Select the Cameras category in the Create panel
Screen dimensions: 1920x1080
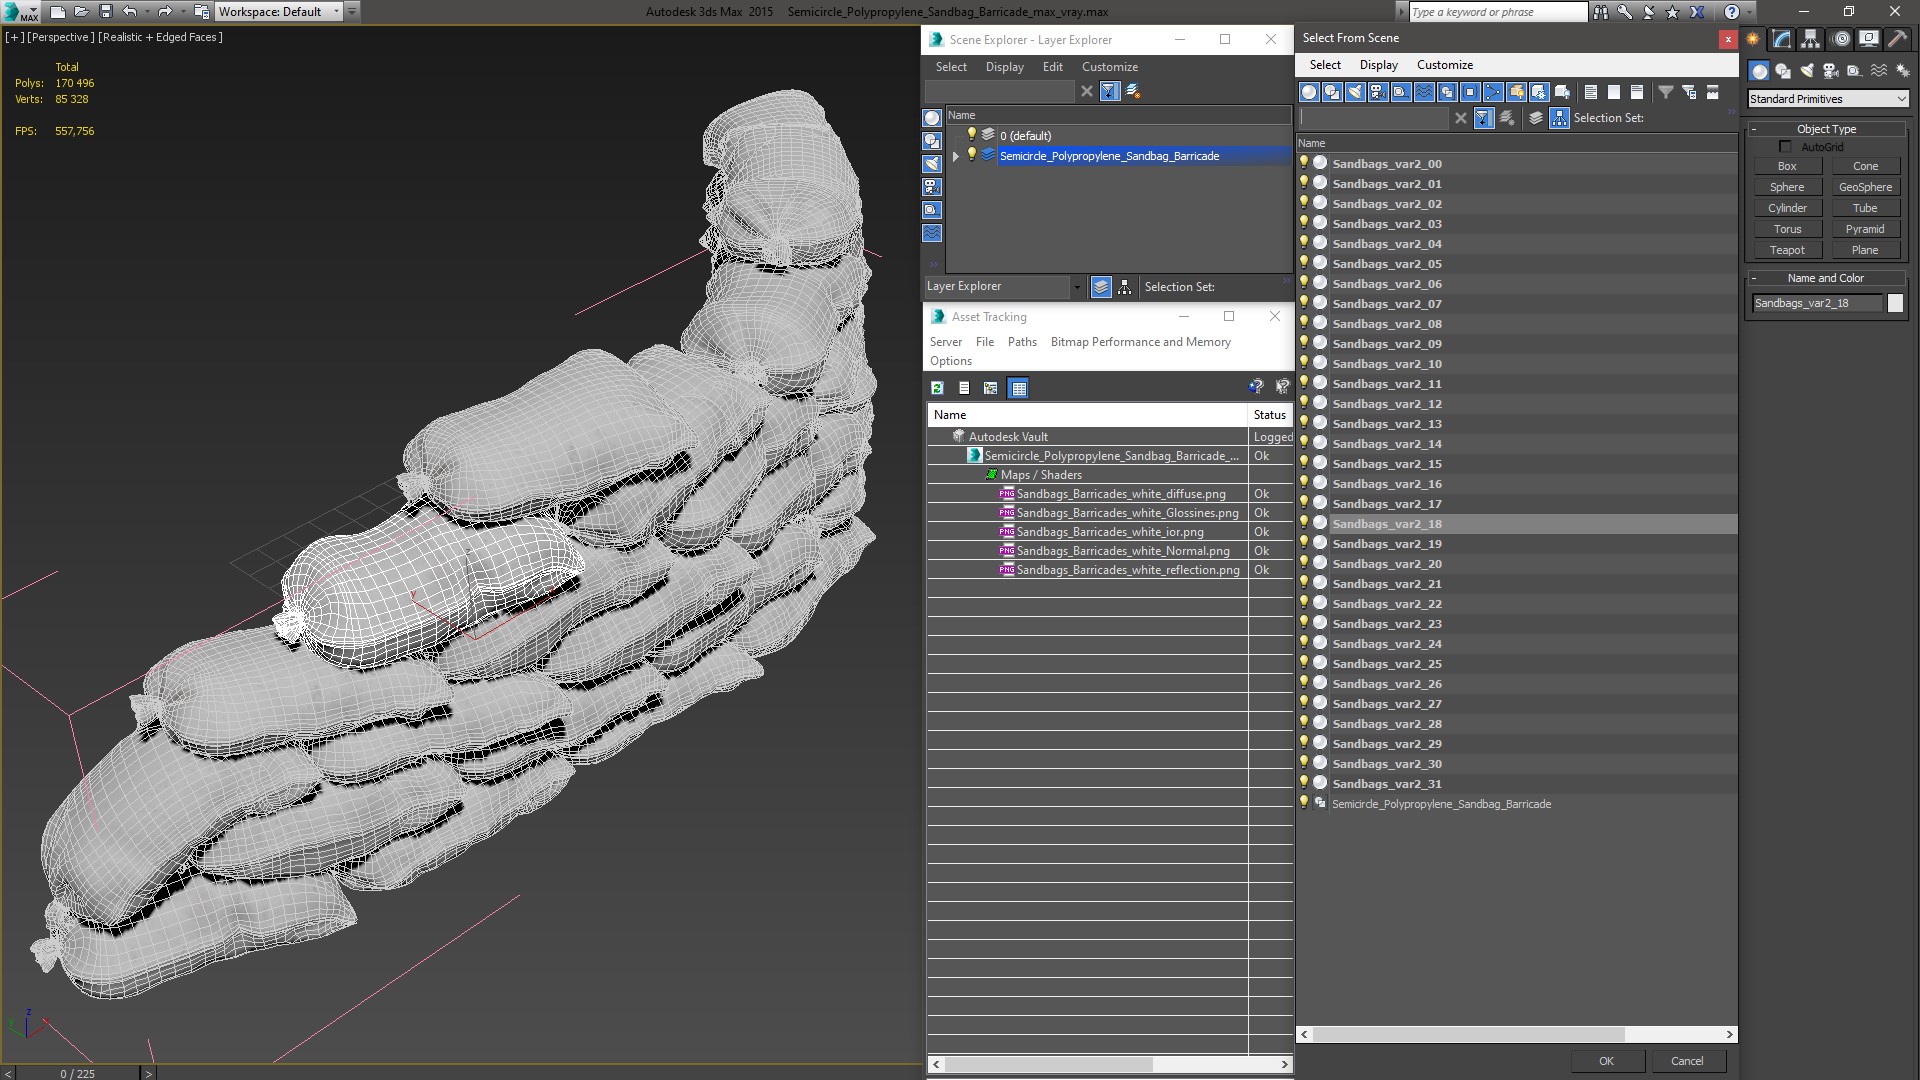[1831, 71]
